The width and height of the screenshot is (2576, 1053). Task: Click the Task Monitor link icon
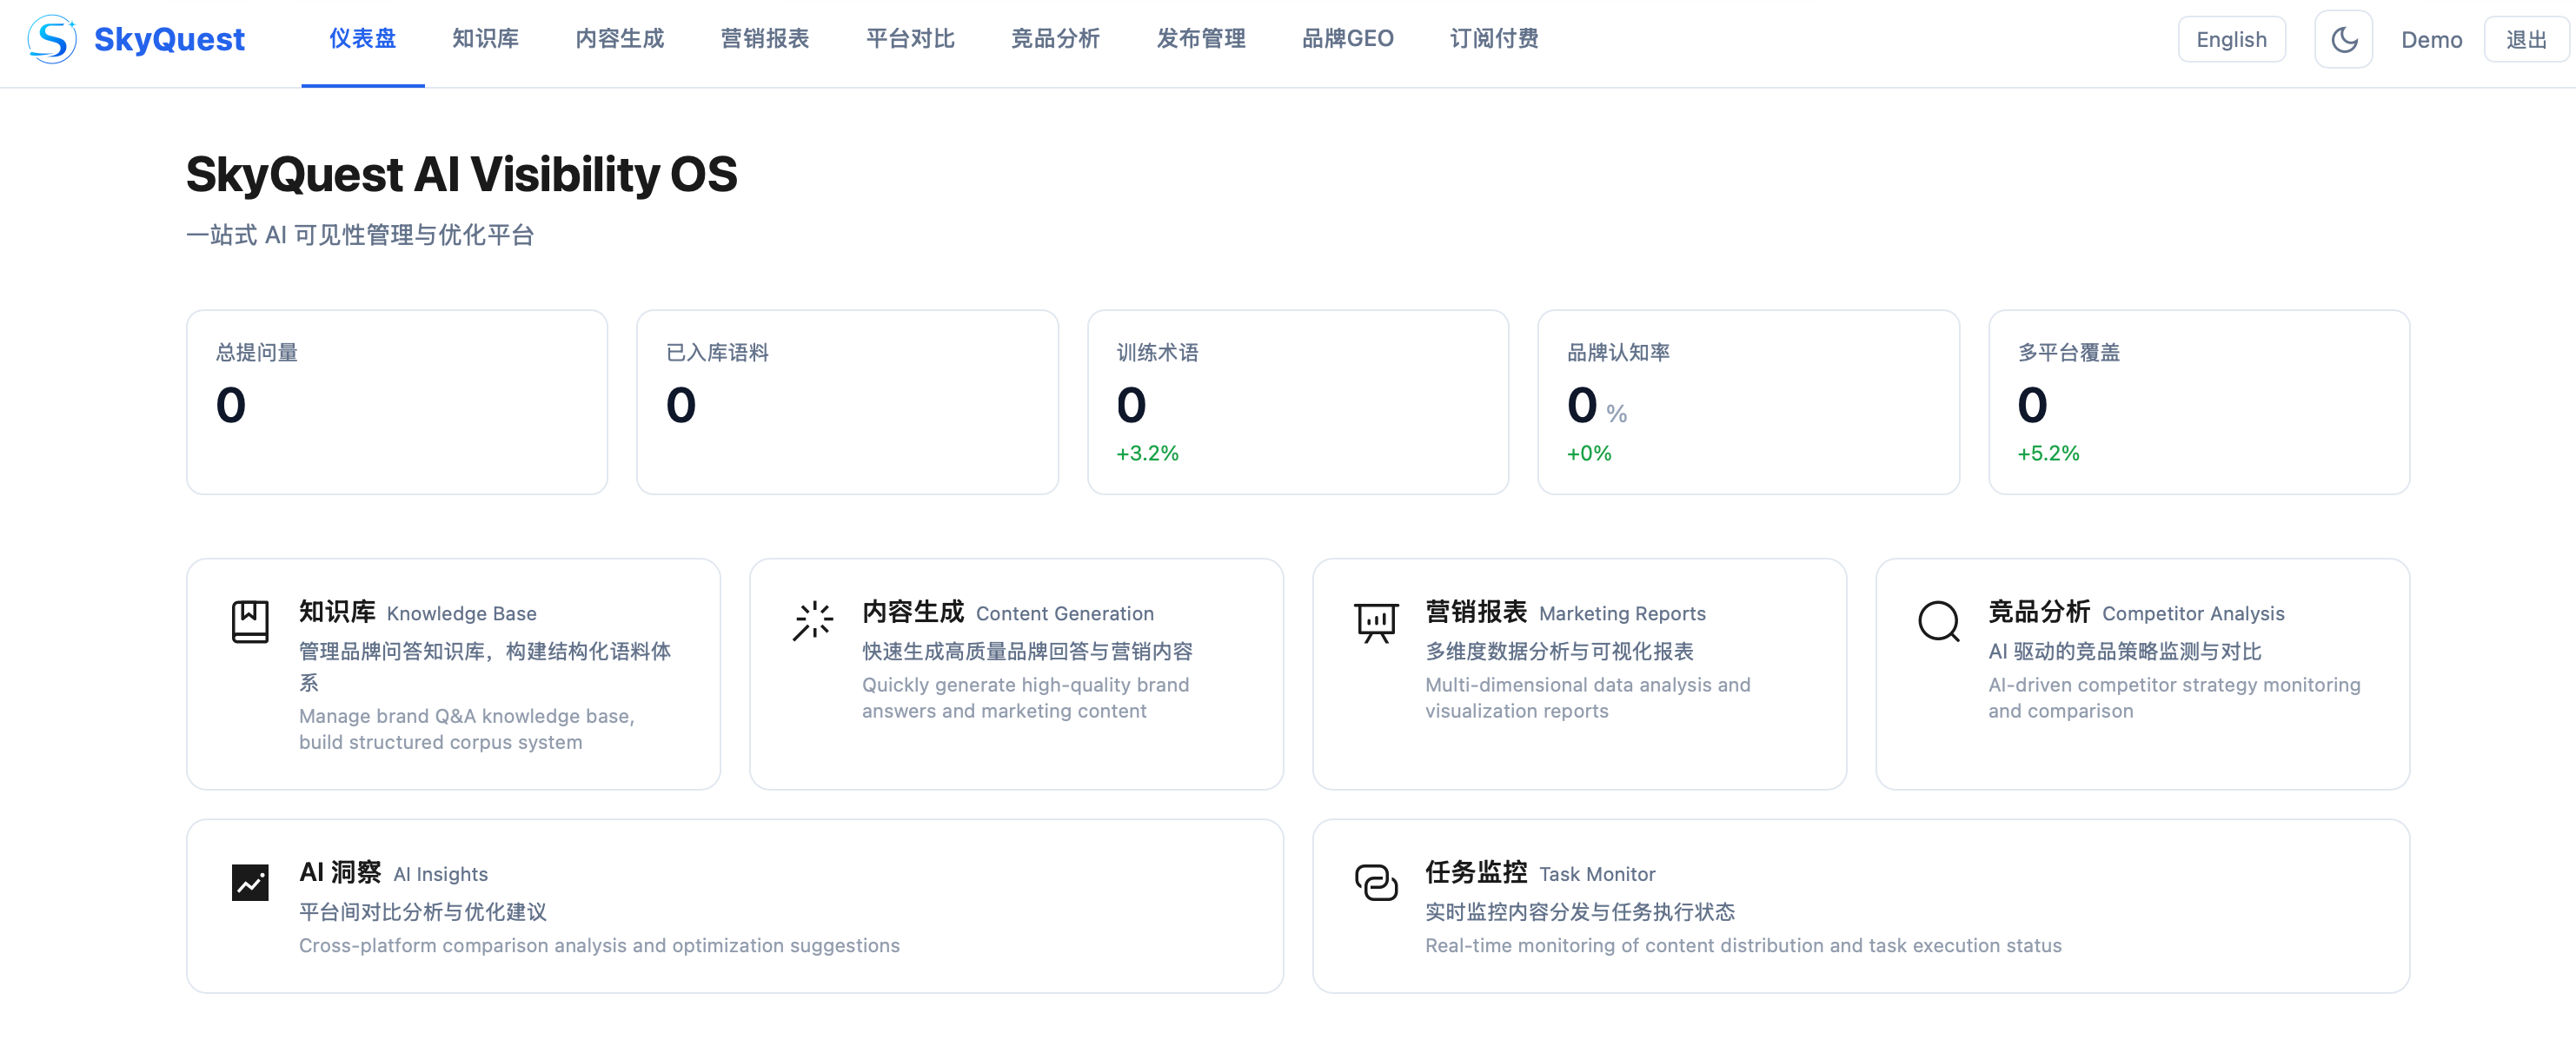pos(1376,882)
